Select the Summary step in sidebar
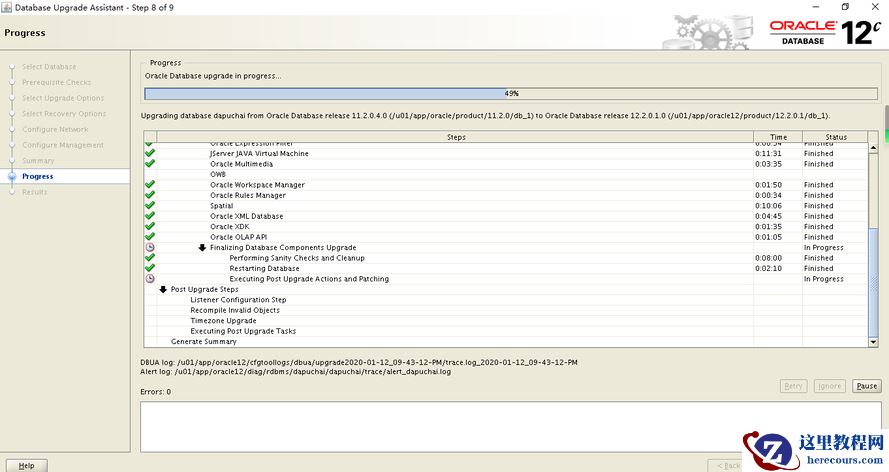This screenshot has width=889, height=472. 38,161
